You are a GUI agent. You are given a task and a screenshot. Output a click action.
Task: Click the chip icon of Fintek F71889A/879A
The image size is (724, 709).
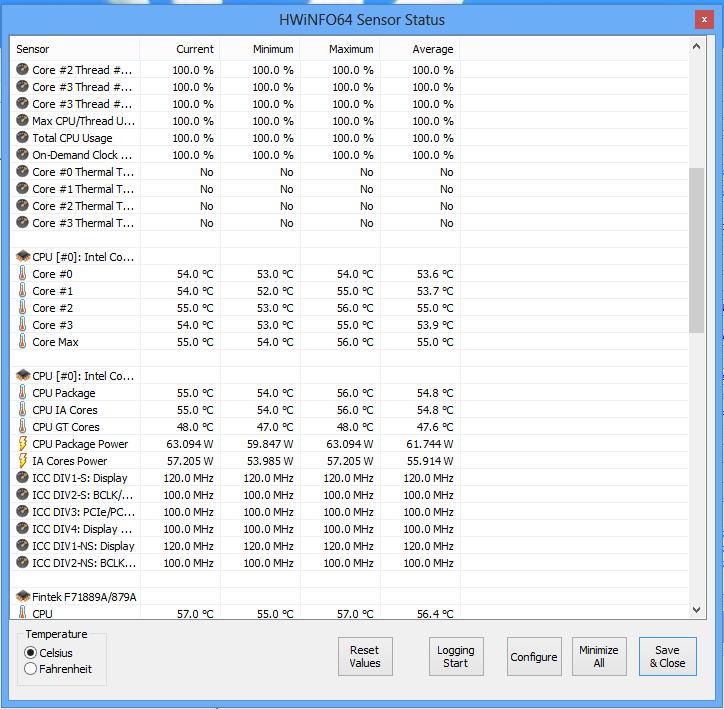23,596
